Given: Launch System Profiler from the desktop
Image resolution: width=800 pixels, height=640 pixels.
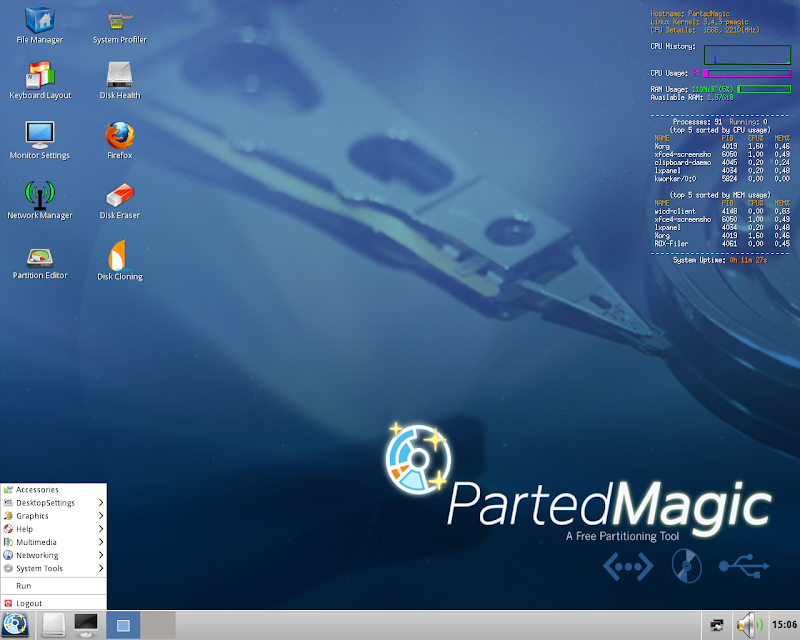Looking at the screenshot, I should coord(120,26).
